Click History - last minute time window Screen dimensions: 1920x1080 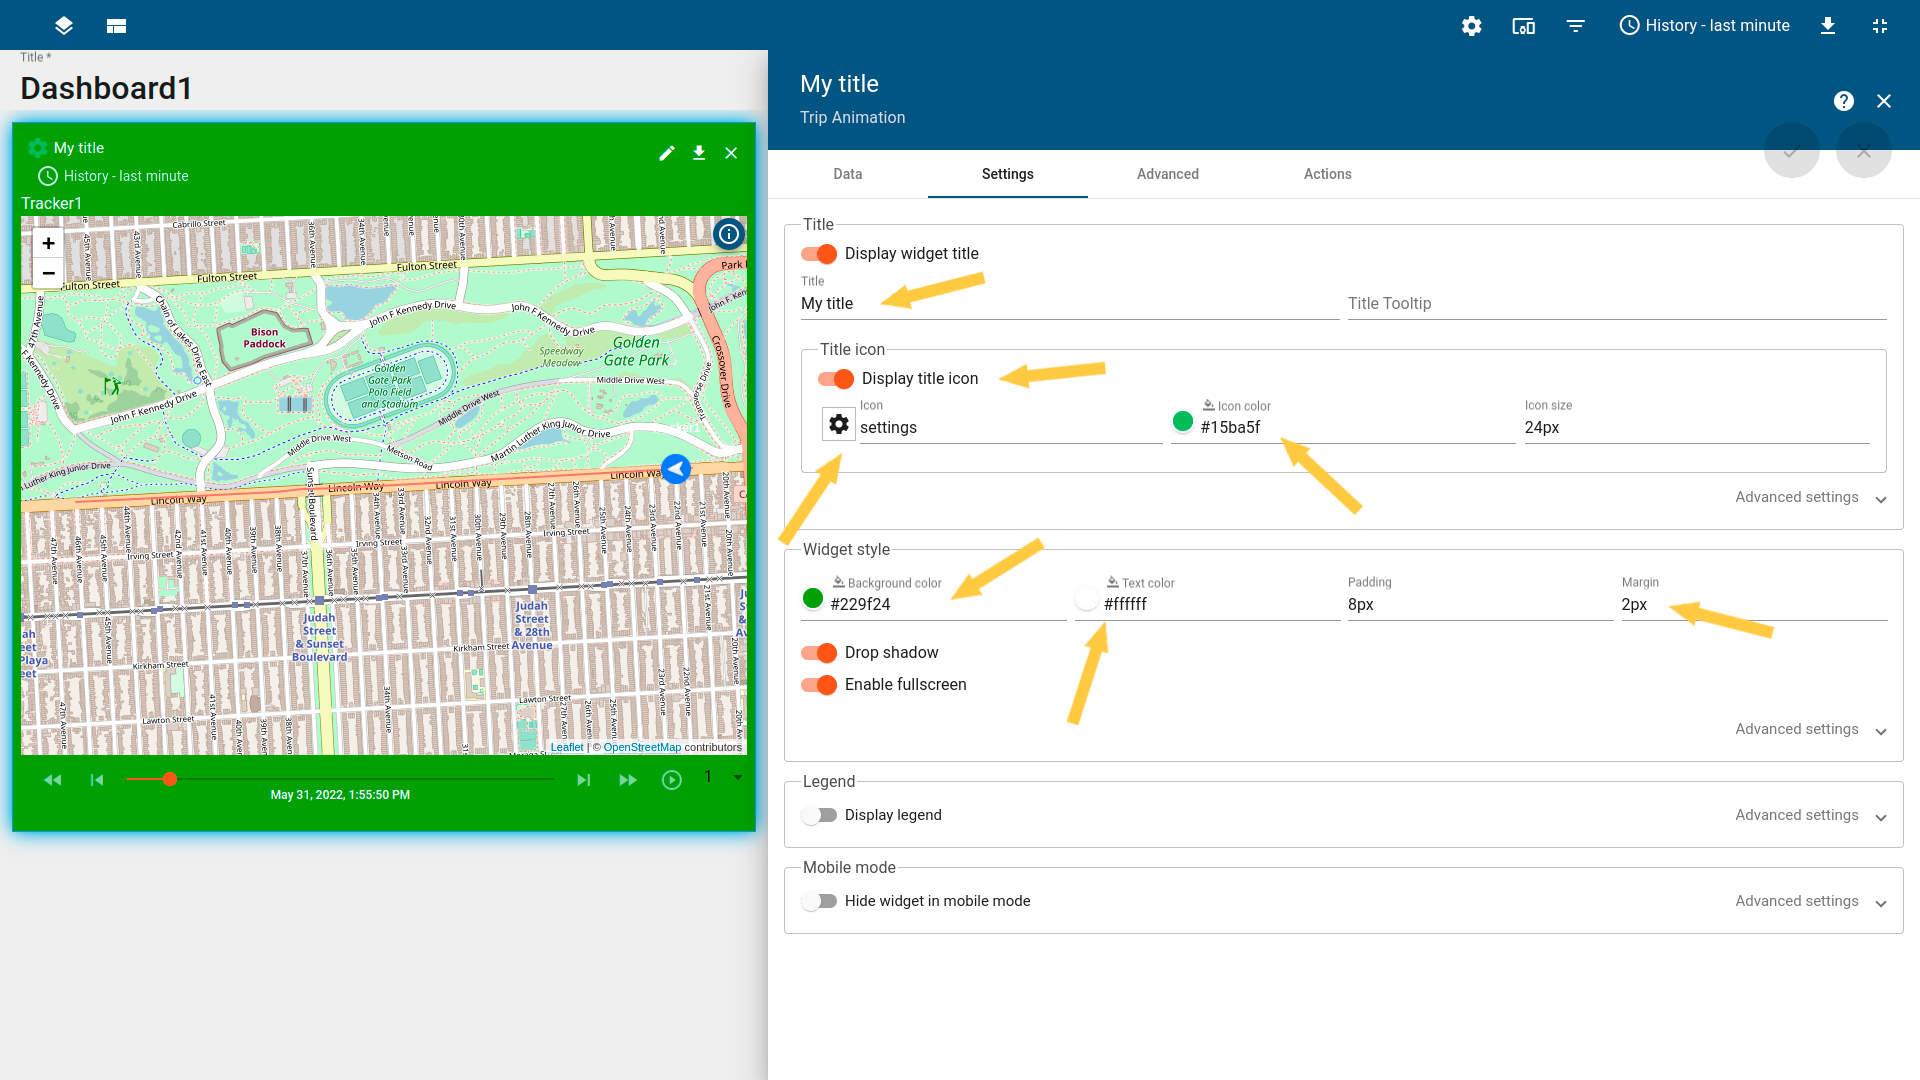coord(1704,26)
